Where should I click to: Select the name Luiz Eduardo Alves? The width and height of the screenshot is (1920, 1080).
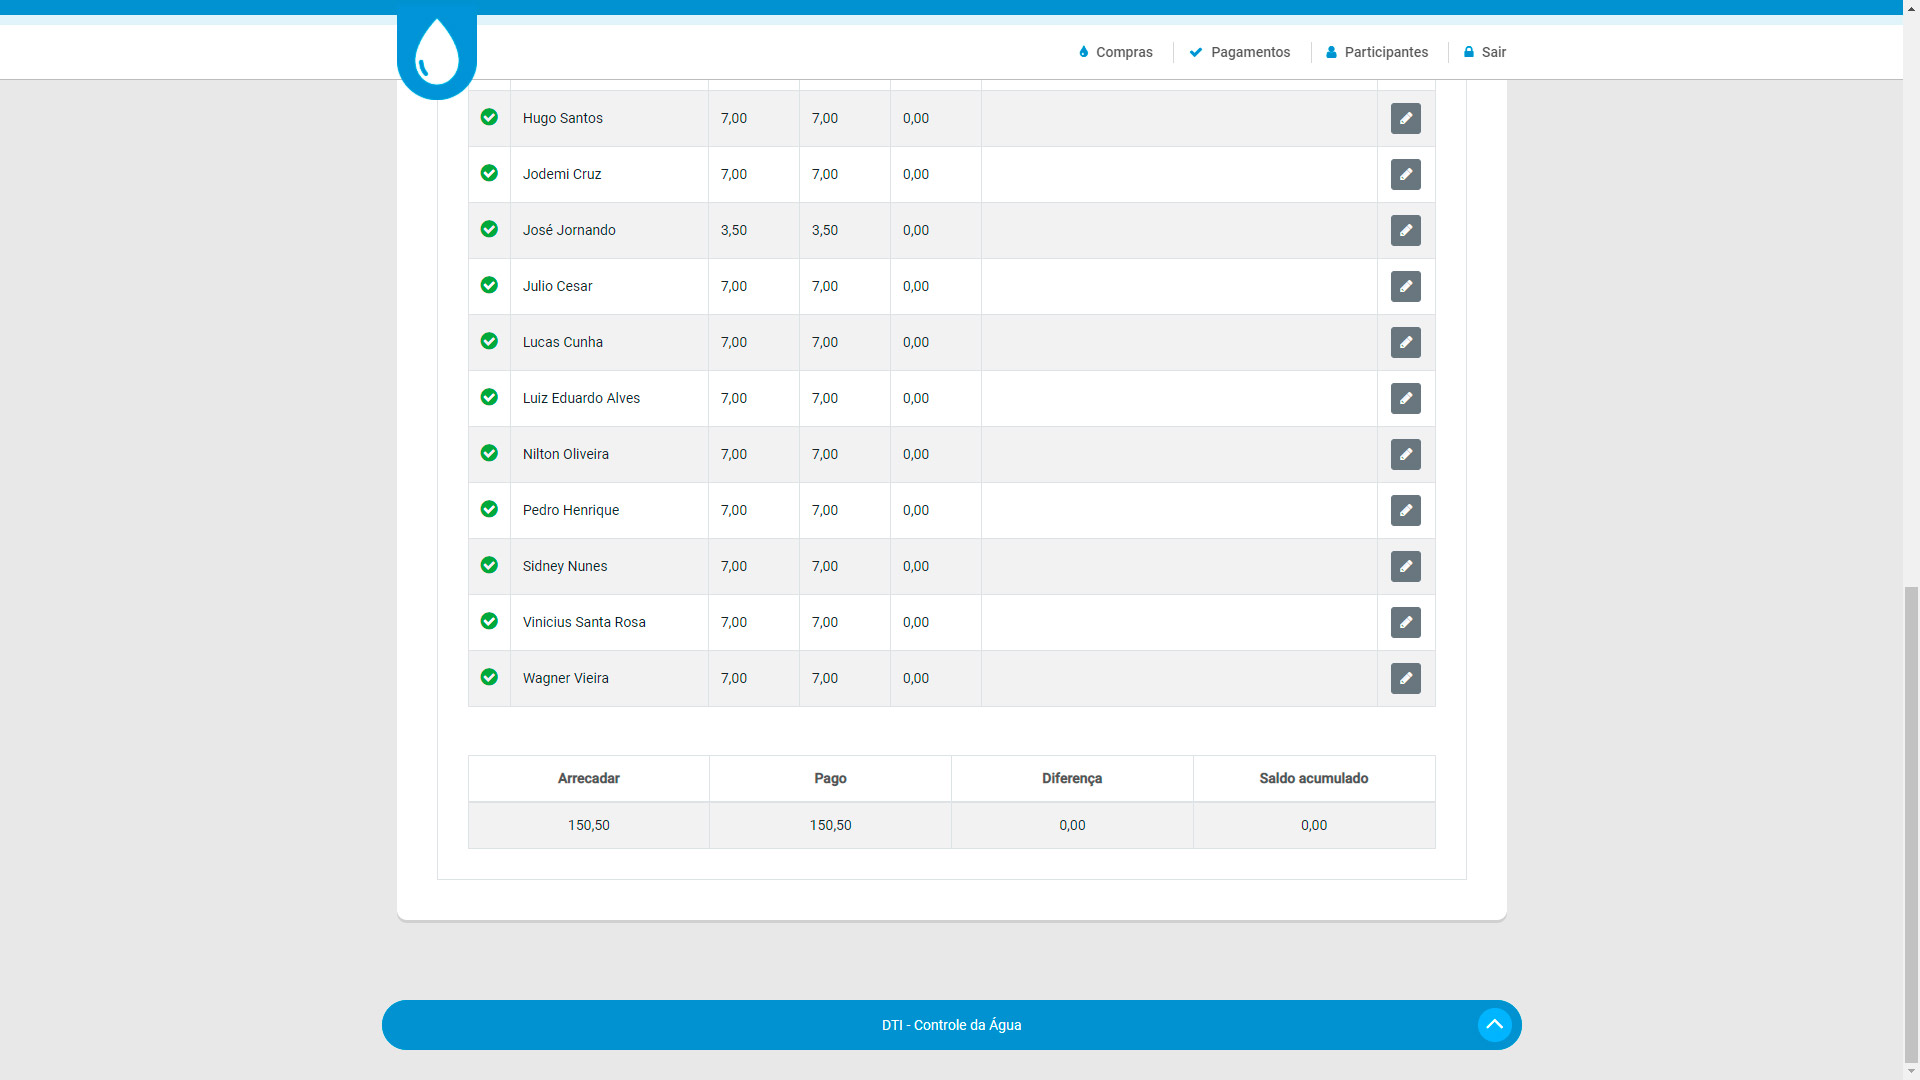(x=581, y=398)
